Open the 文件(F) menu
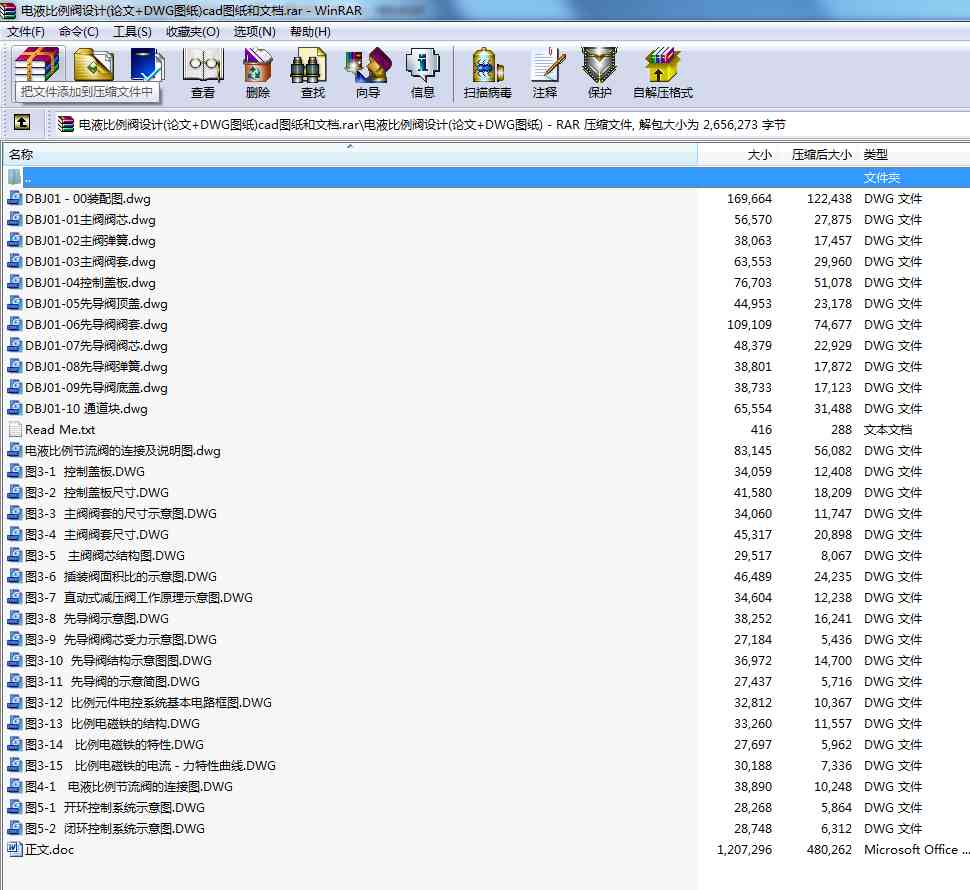This screenshot has width=970, height=890. click(25, 31)
